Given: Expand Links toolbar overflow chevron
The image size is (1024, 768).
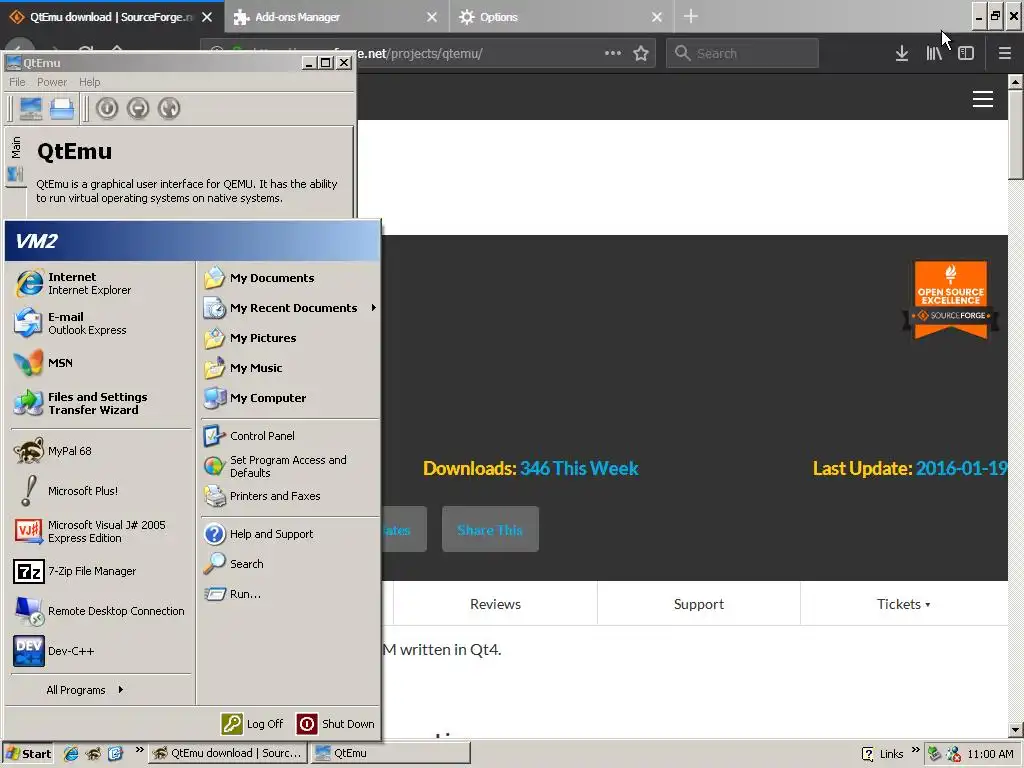Looking at the screenshot, I should [x=915, y=750].
